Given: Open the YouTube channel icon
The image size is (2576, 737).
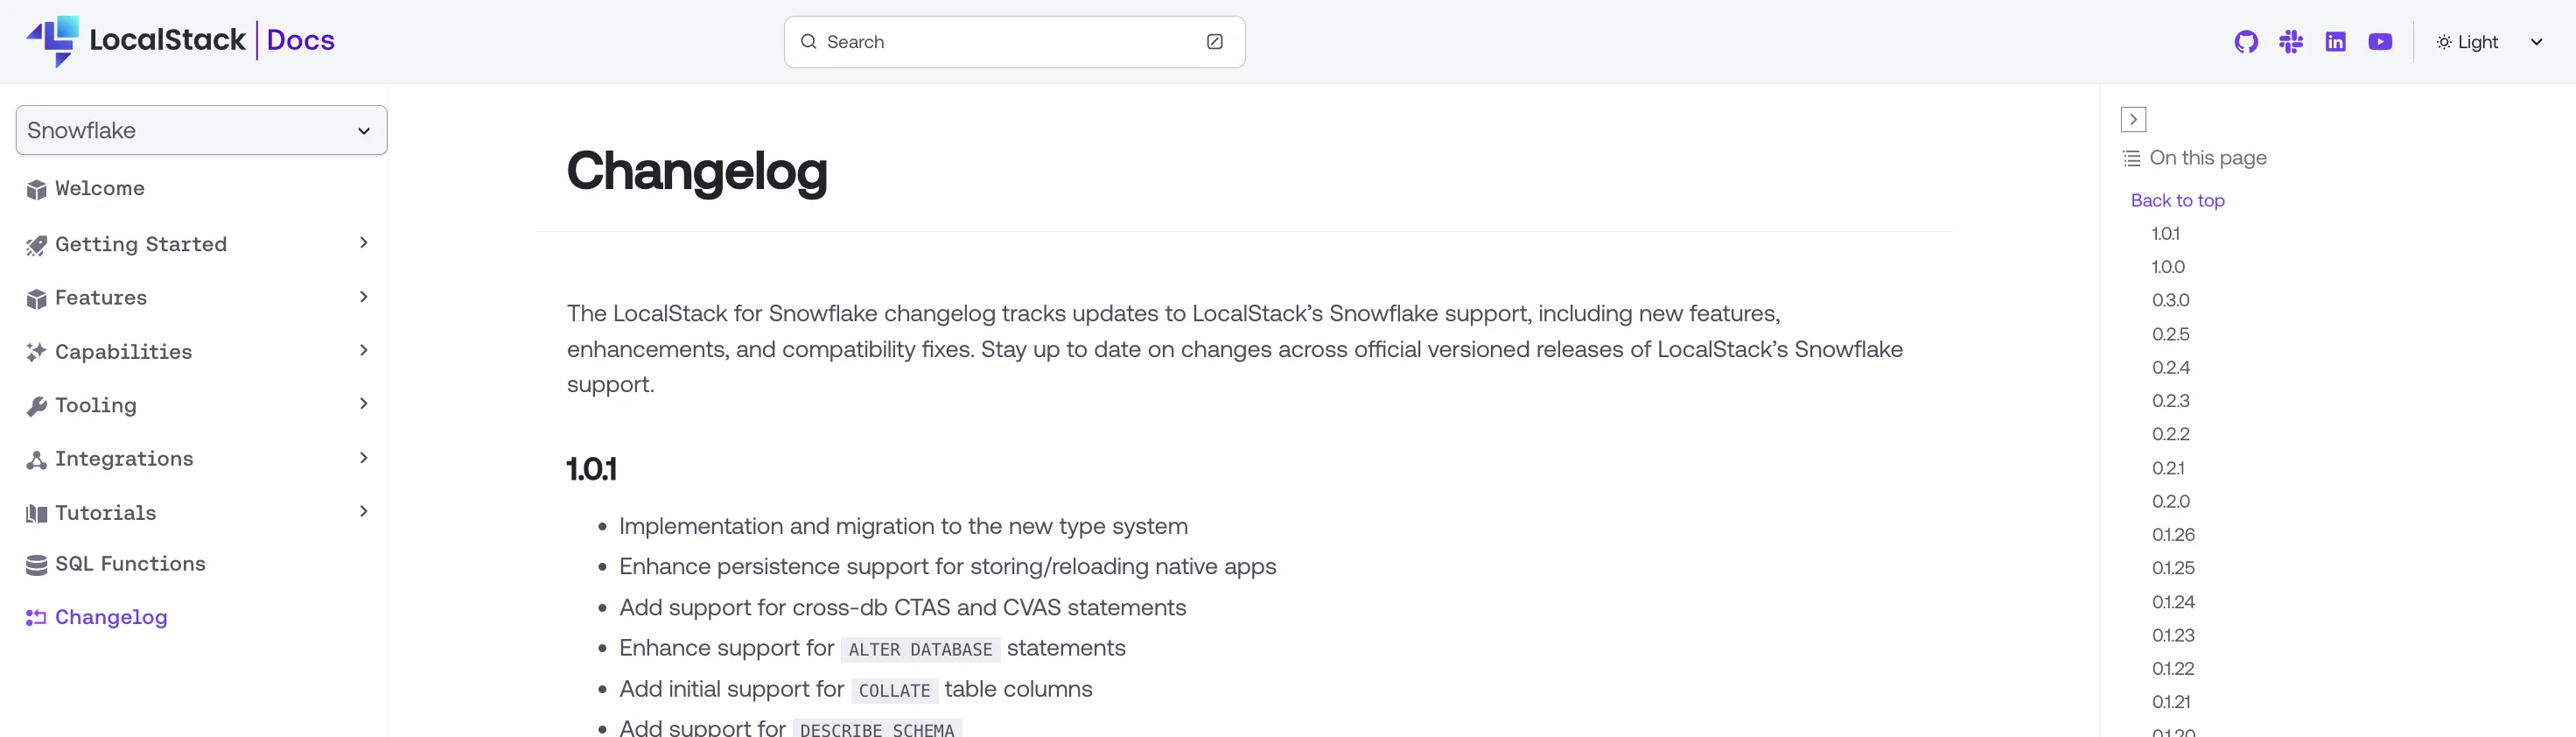Looking at the screenshot, I should click(2381, 41).
